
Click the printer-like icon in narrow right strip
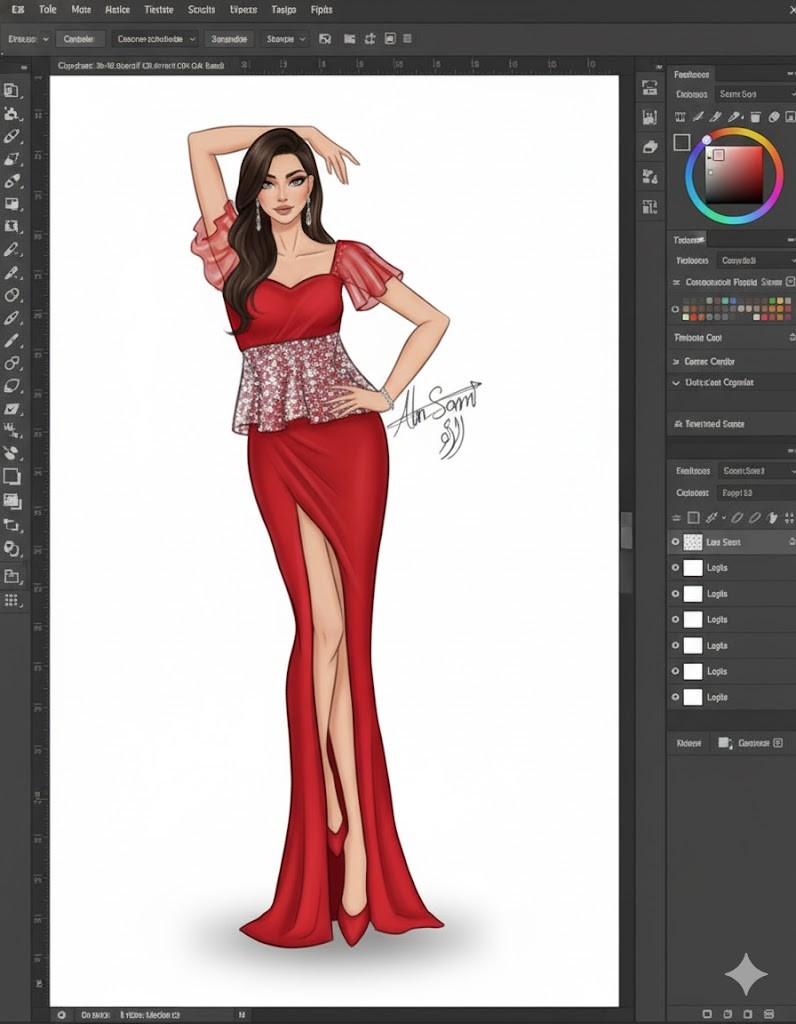coord(649,146)
